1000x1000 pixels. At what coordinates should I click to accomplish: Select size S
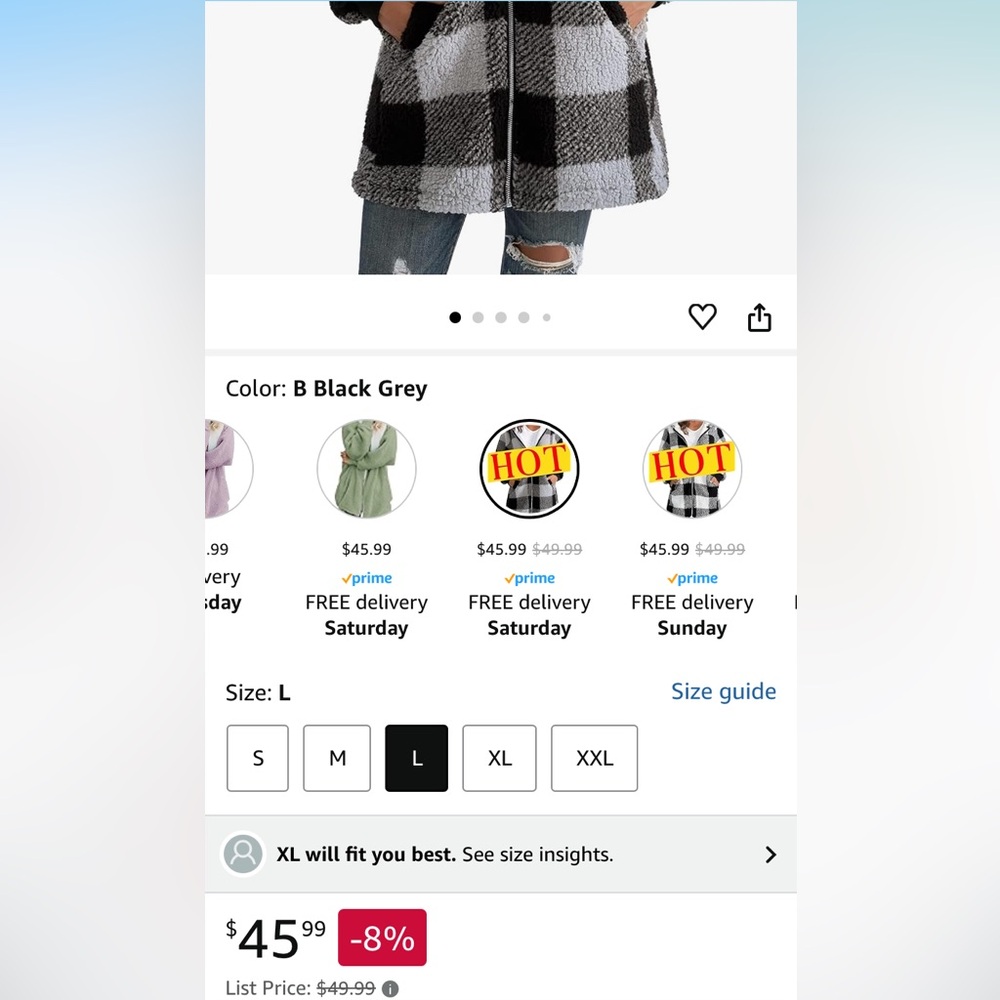[x=258, y=758]
